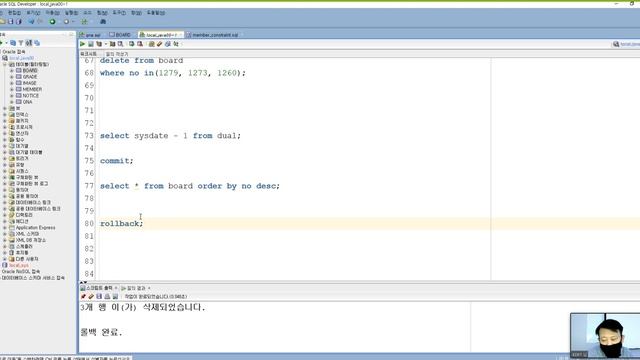
Task: Click the green Back navigation icon
Action: tap(53, 22)
